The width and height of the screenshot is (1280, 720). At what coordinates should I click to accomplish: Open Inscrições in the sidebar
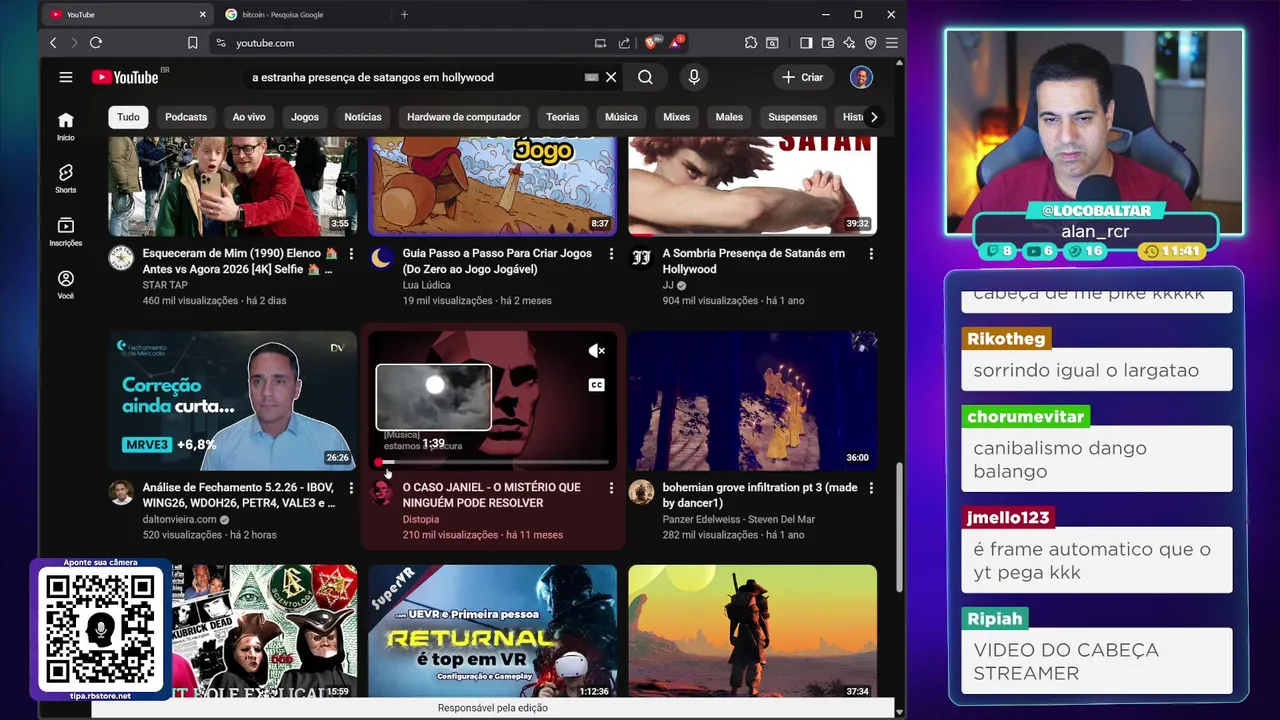pyautogui.click(x=66, y=232)
